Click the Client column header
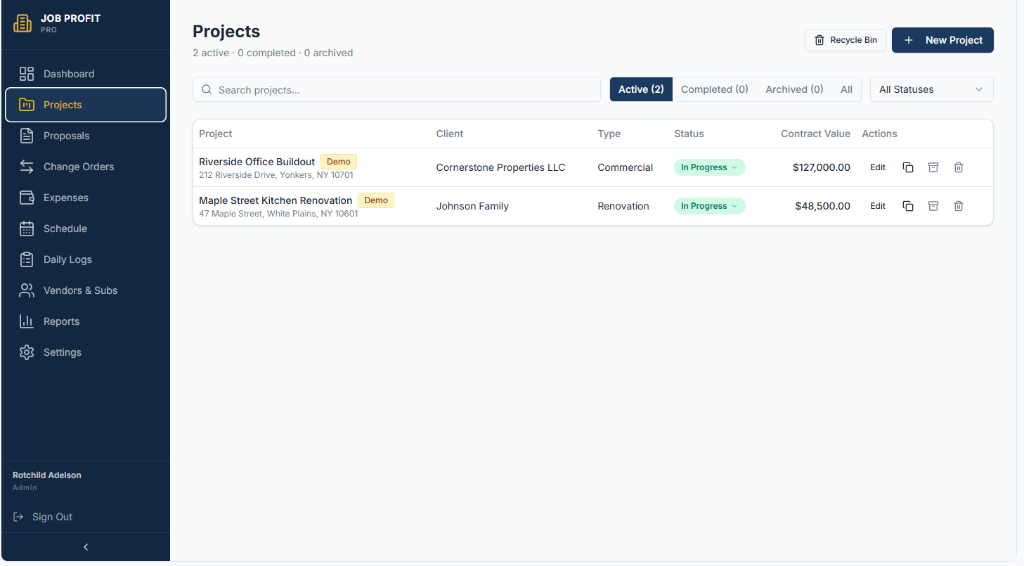 pyautogui.click(x=449, y=134)
